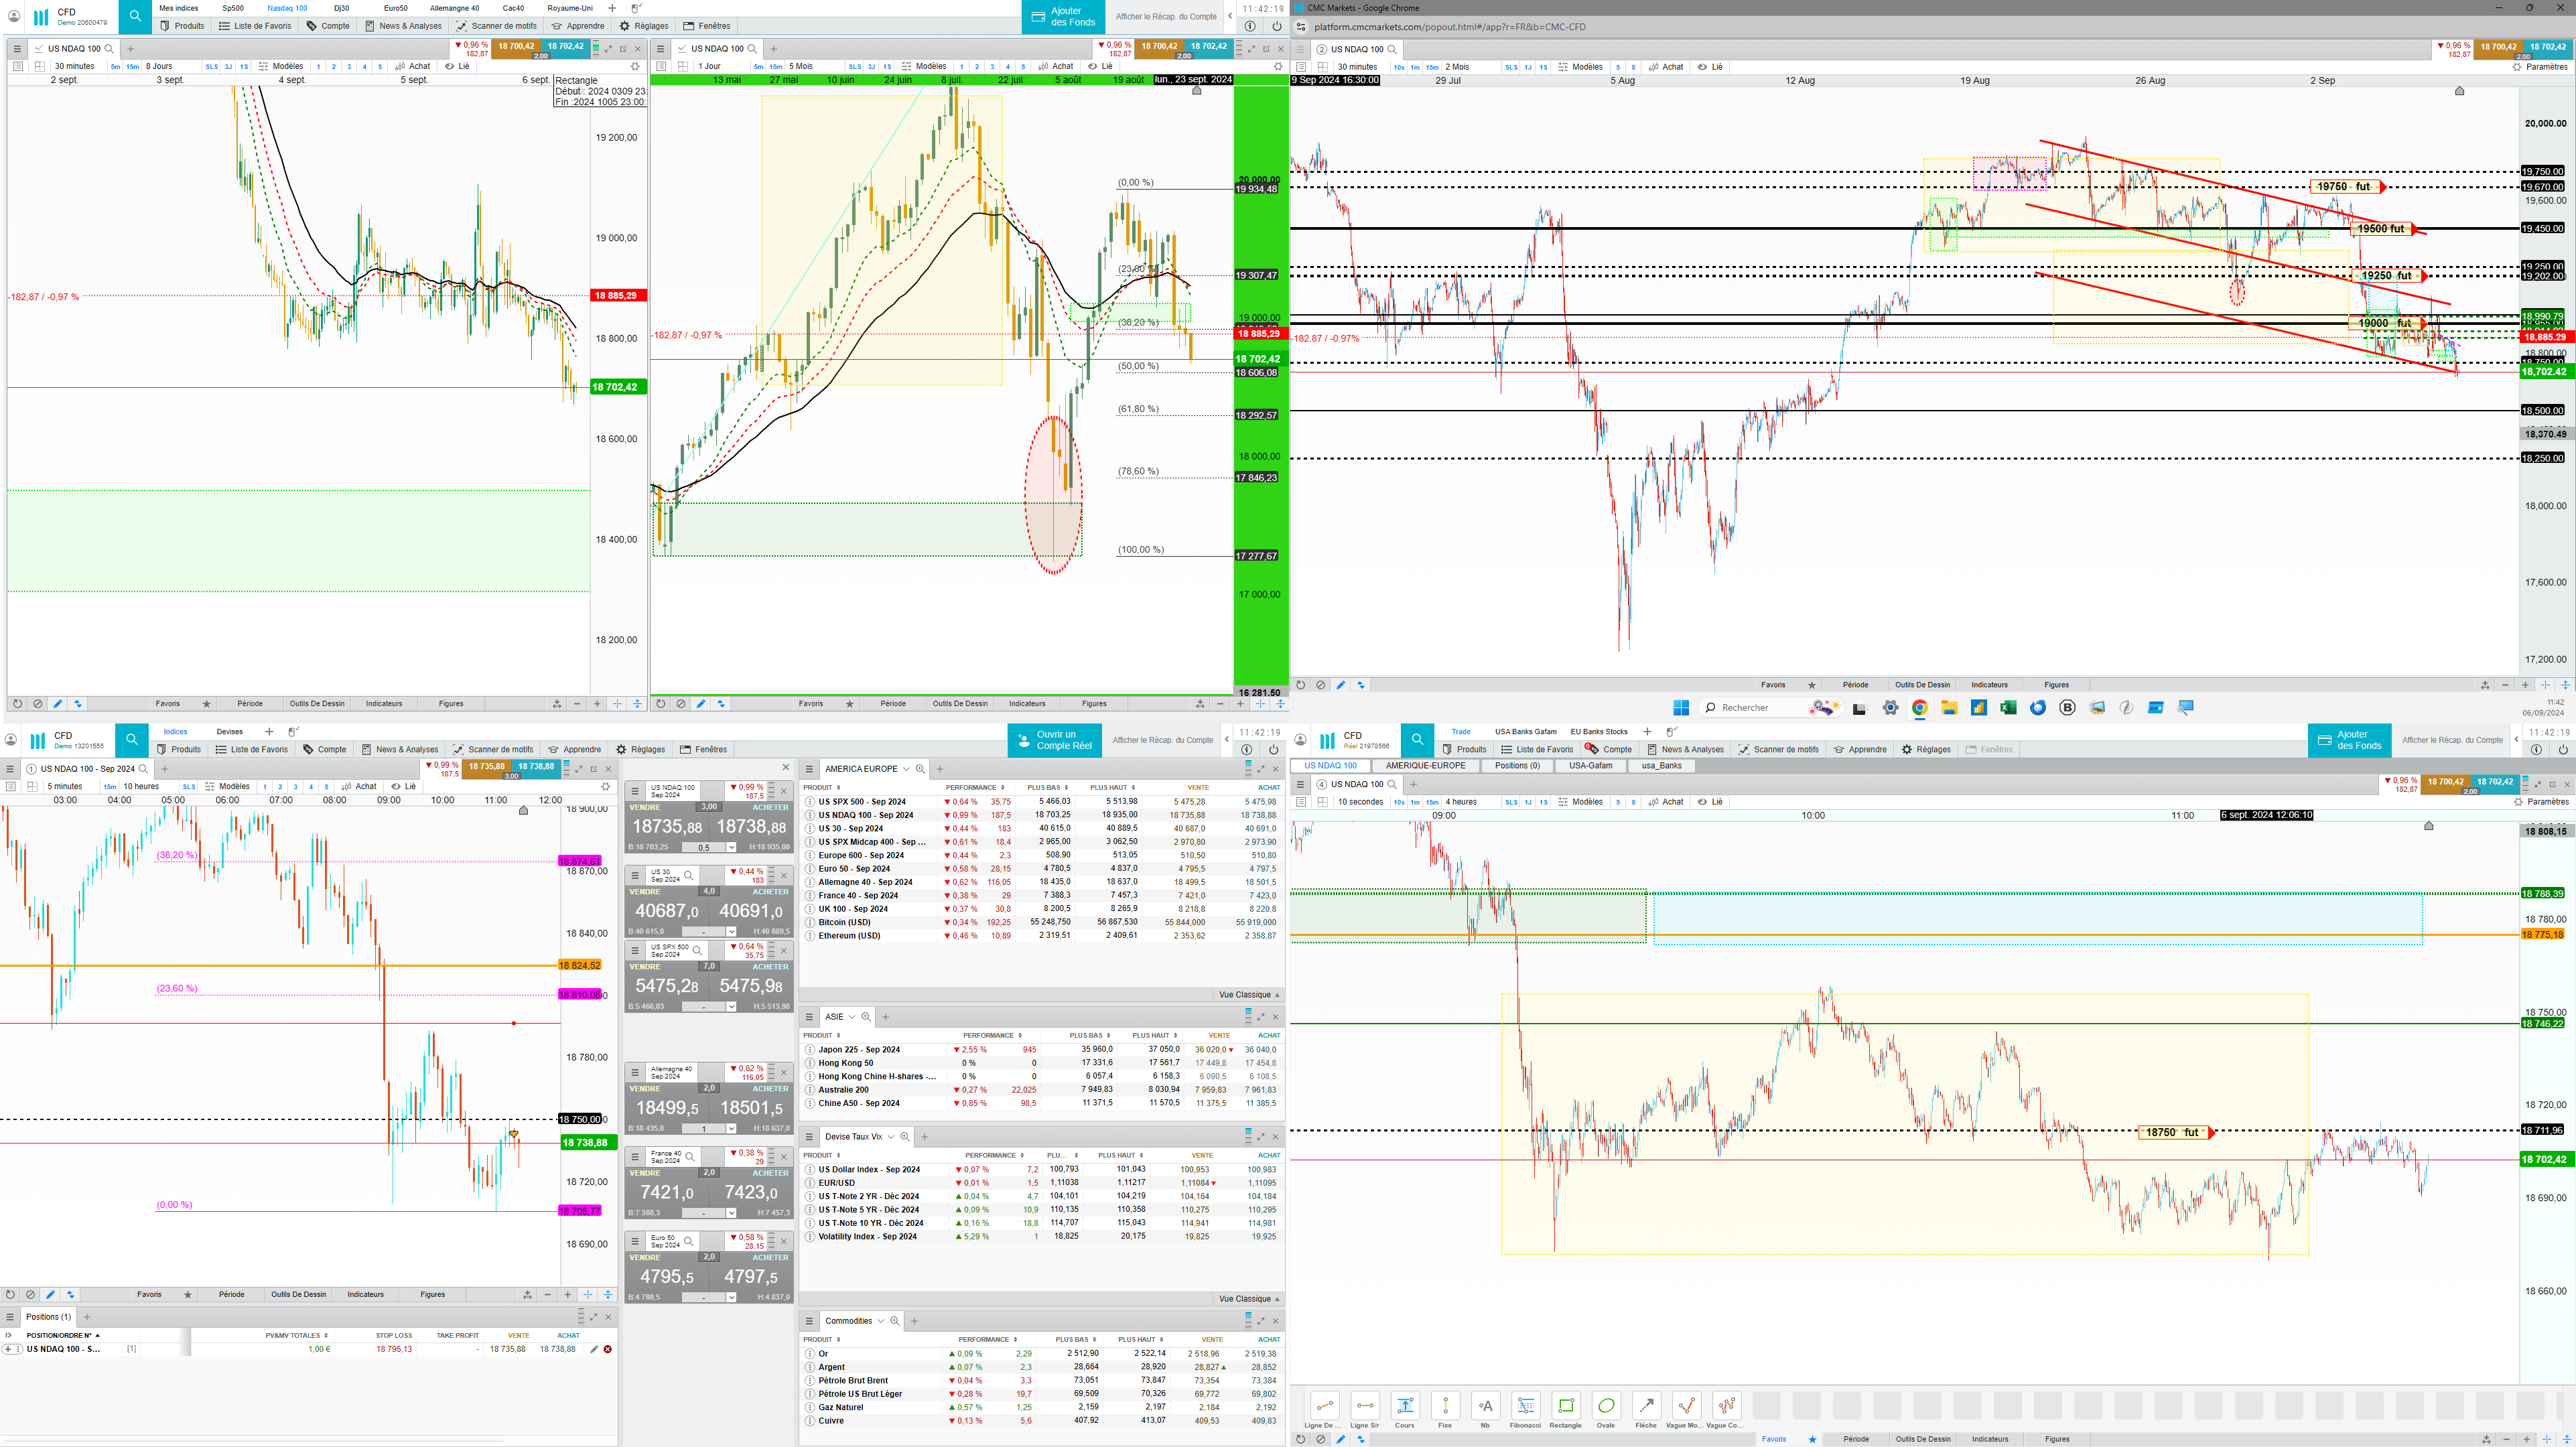This screenshot has width=2576, height=1447.
Task: Select the Flèche arrow tool
Action: click(1646, 1405)
